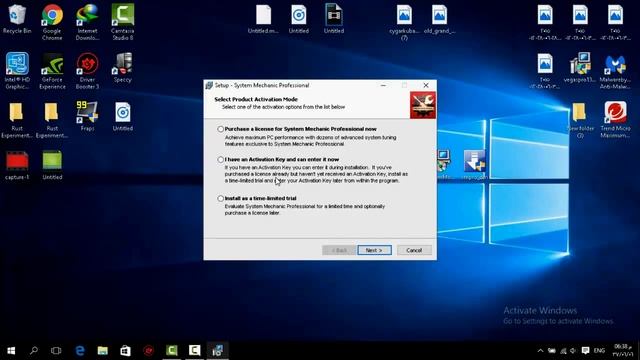Select Camtasia Studio 8 desktop icon
The height and width of the screenshot is (360, 640).
click(x=122, y=22)
